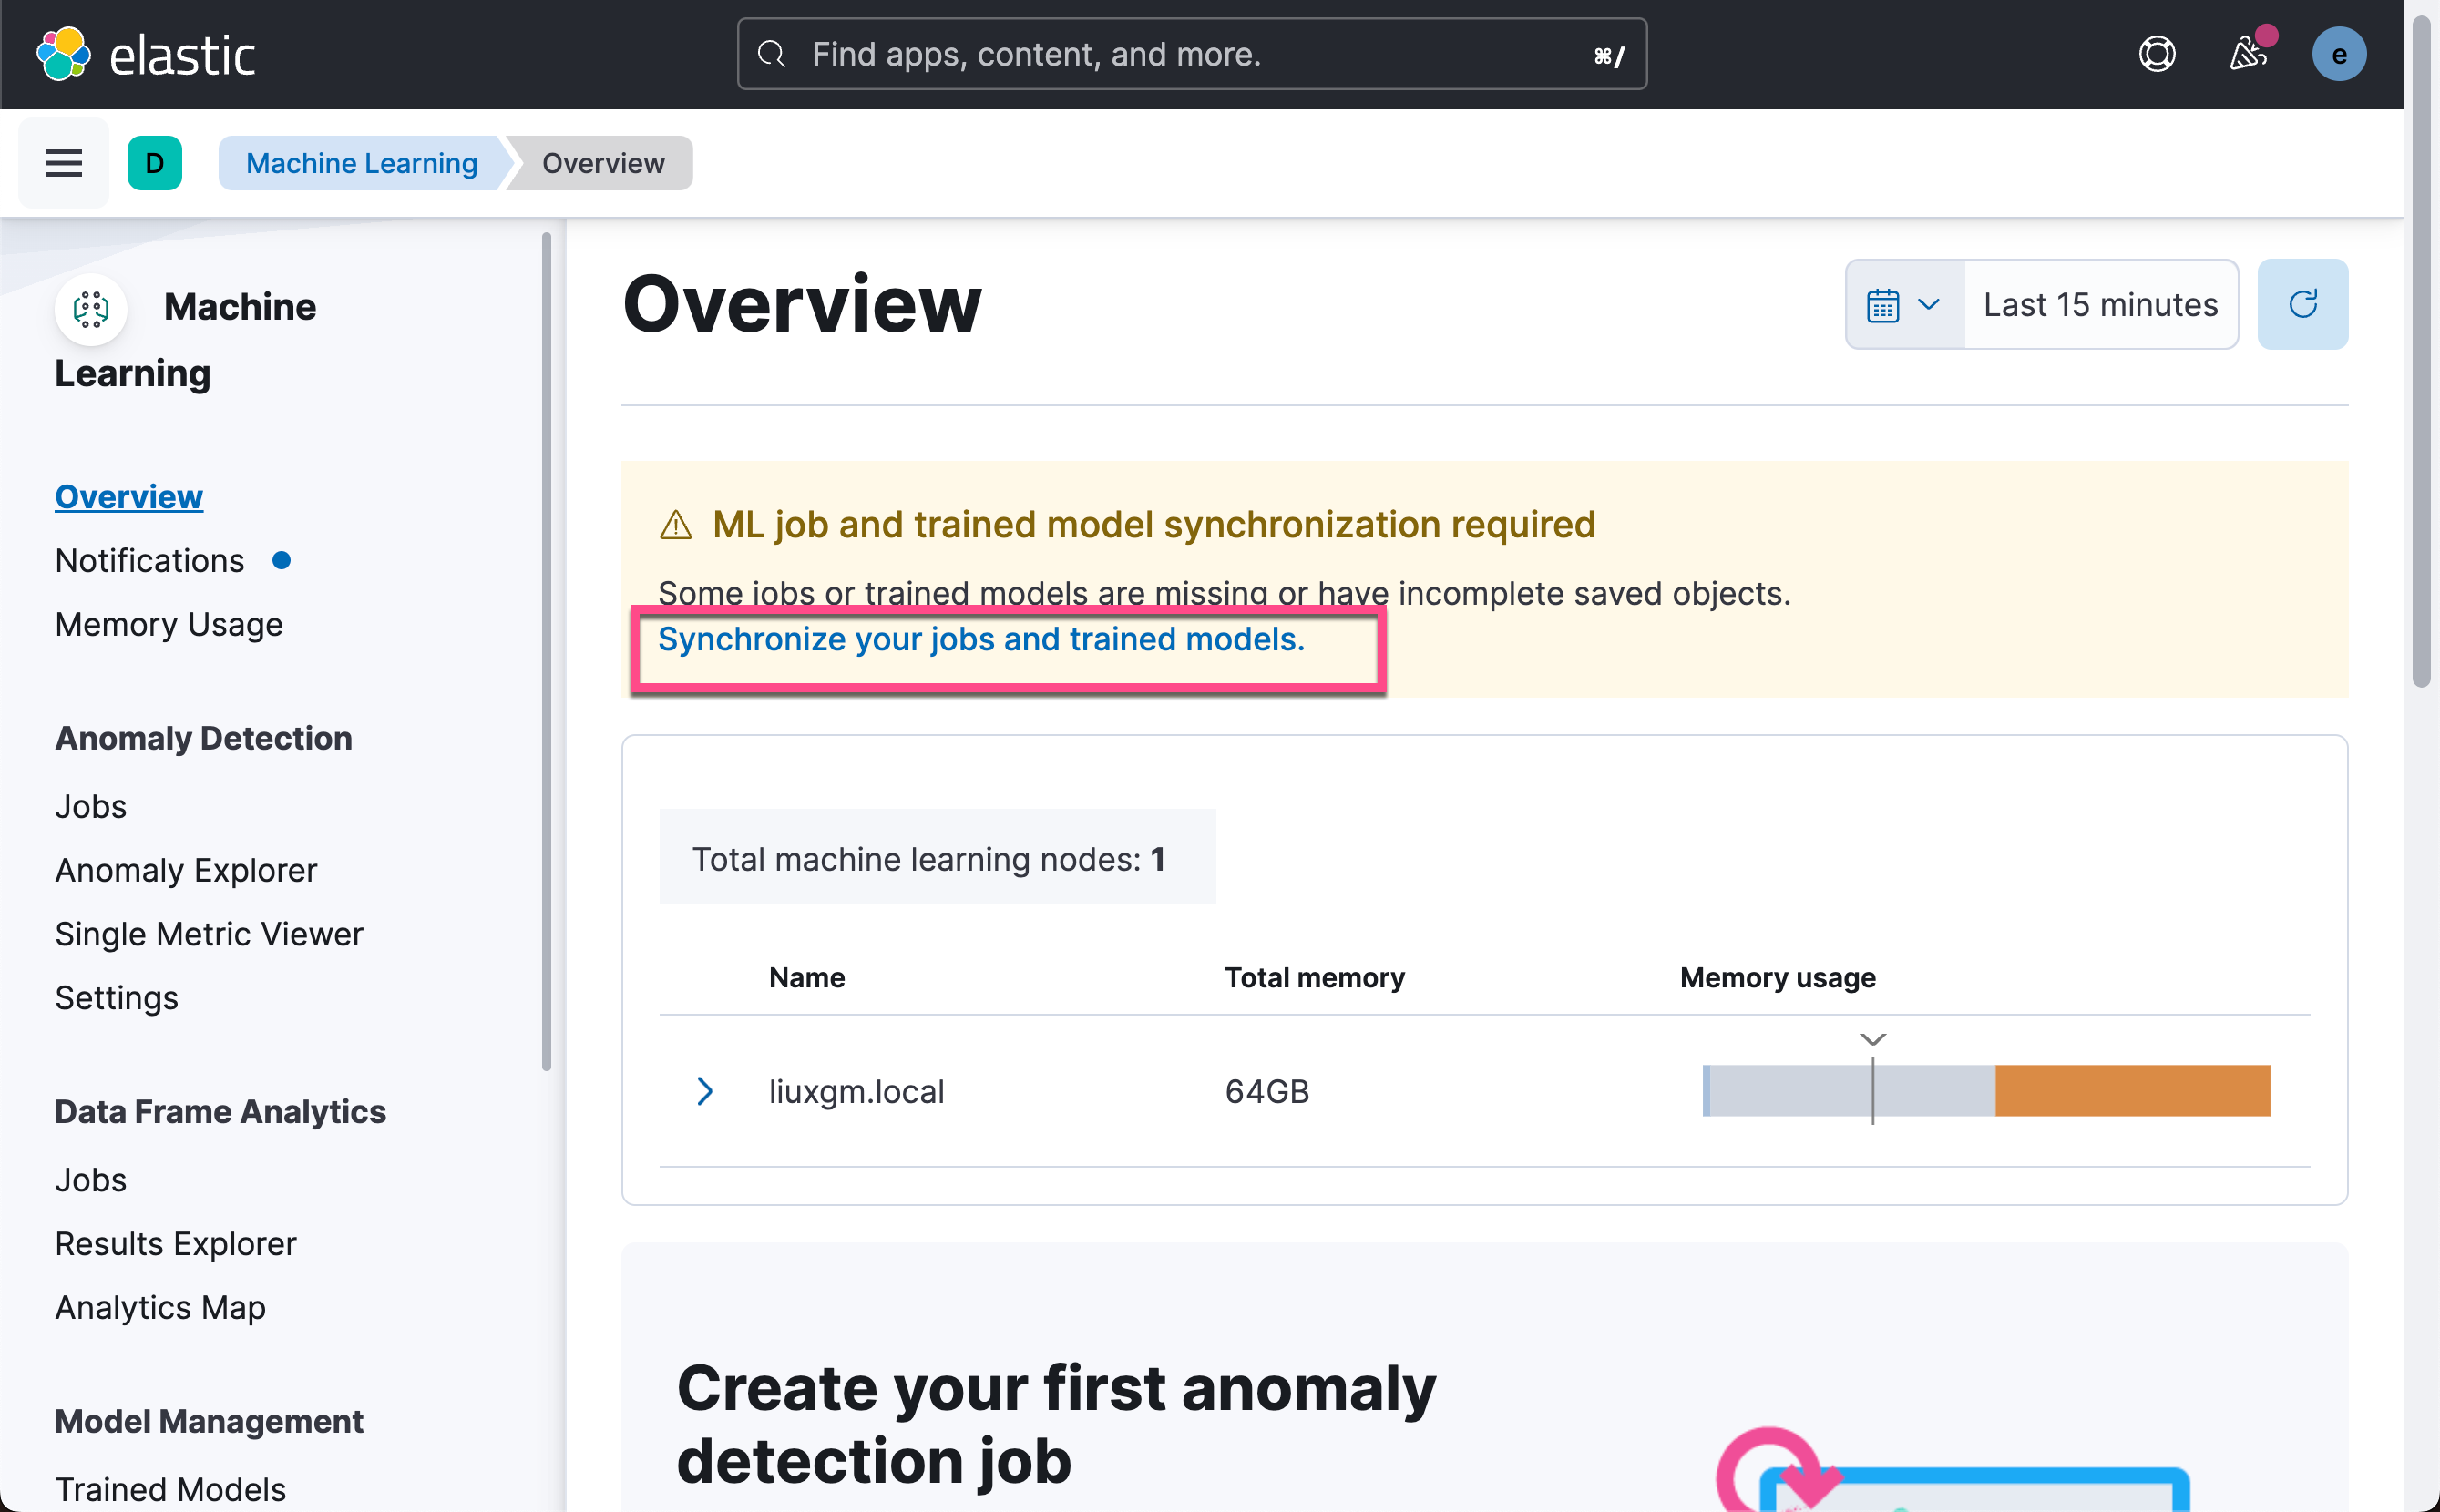Click the page vertical scrollbar

click(2421, 350)
